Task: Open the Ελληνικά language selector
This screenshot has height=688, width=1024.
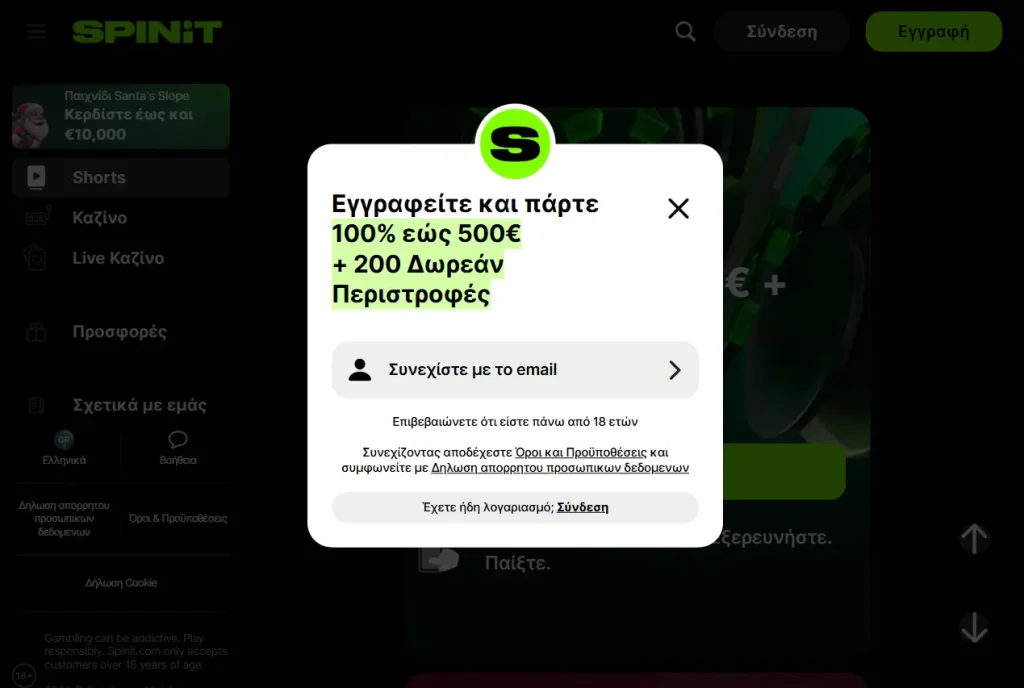Action: coord(64,448)
